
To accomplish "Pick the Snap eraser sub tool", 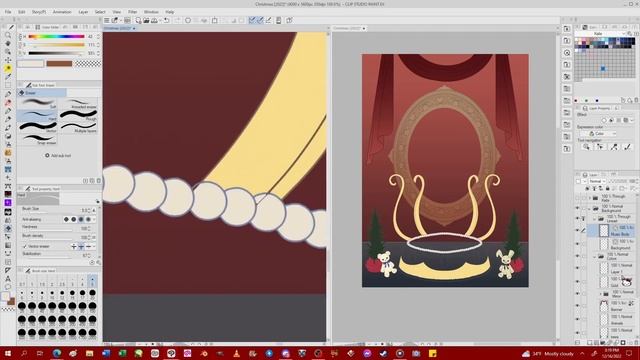I will 37,140.
